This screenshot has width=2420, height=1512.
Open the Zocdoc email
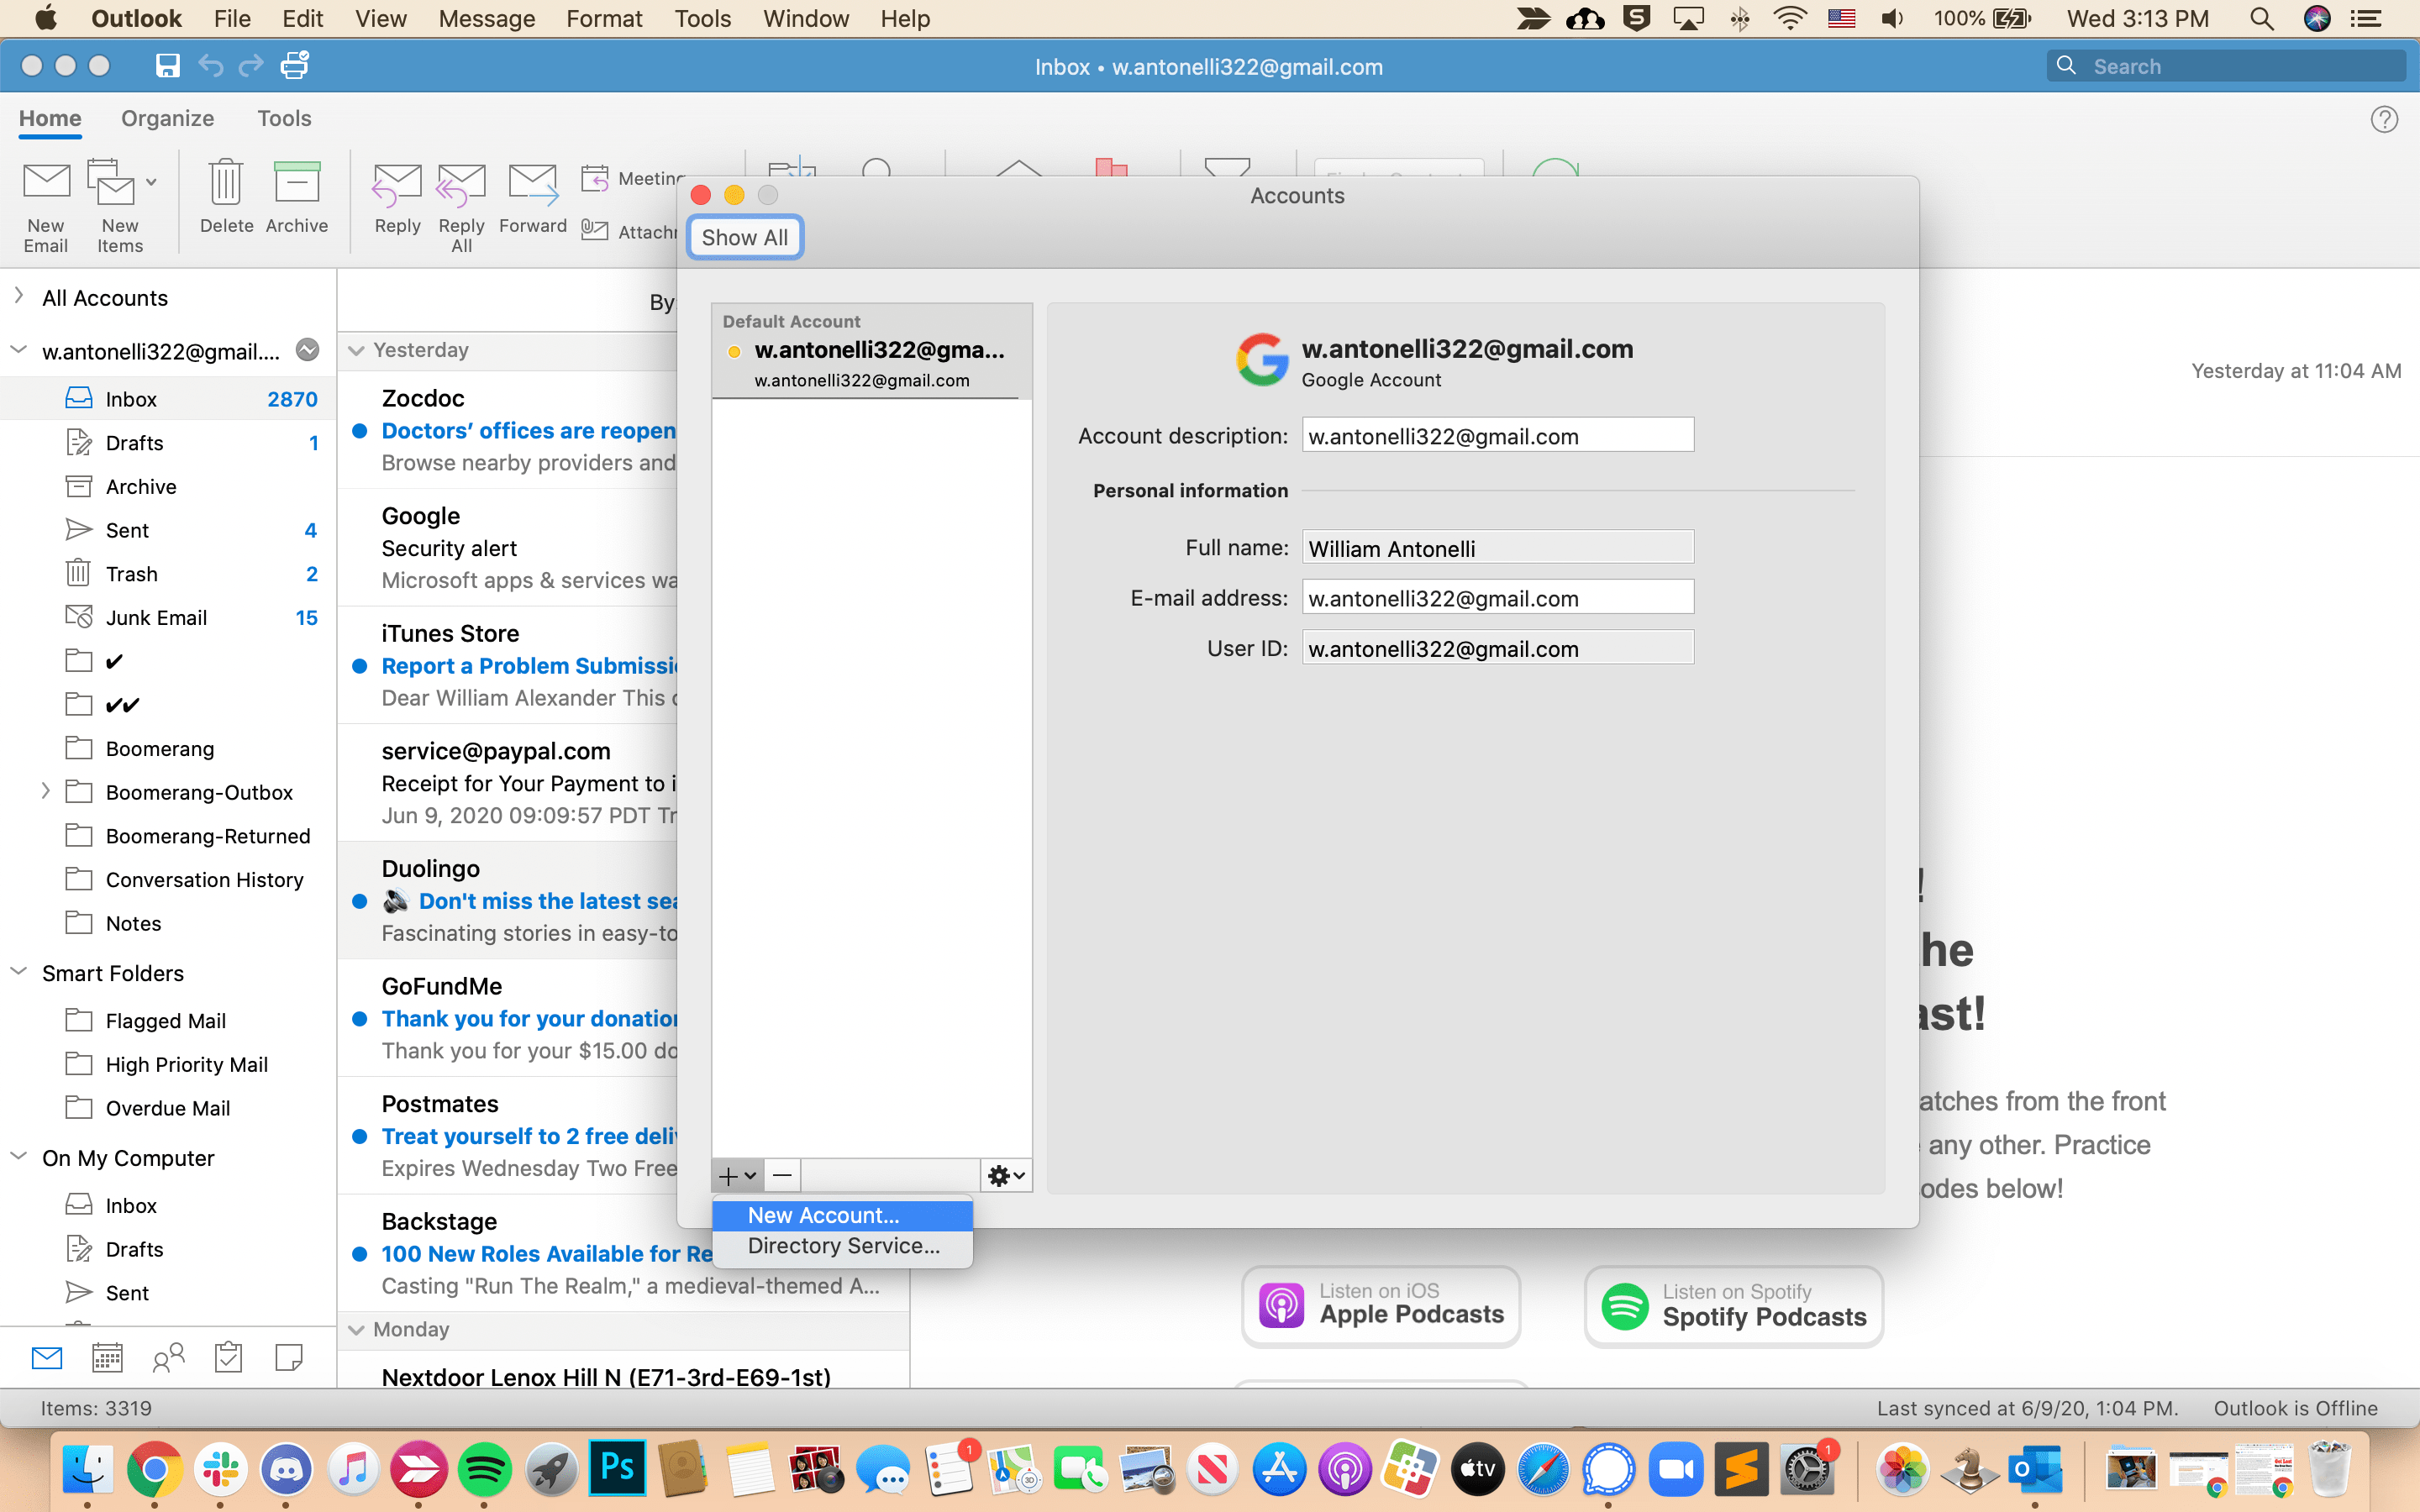point(510,430)
